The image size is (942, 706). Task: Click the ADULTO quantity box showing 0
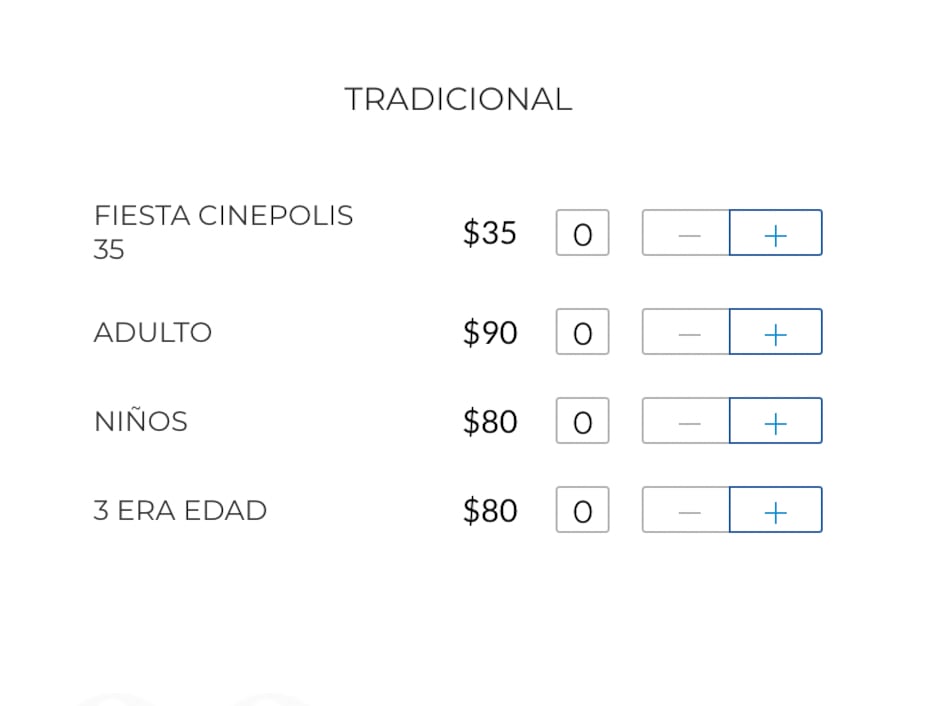click(582, 332)
